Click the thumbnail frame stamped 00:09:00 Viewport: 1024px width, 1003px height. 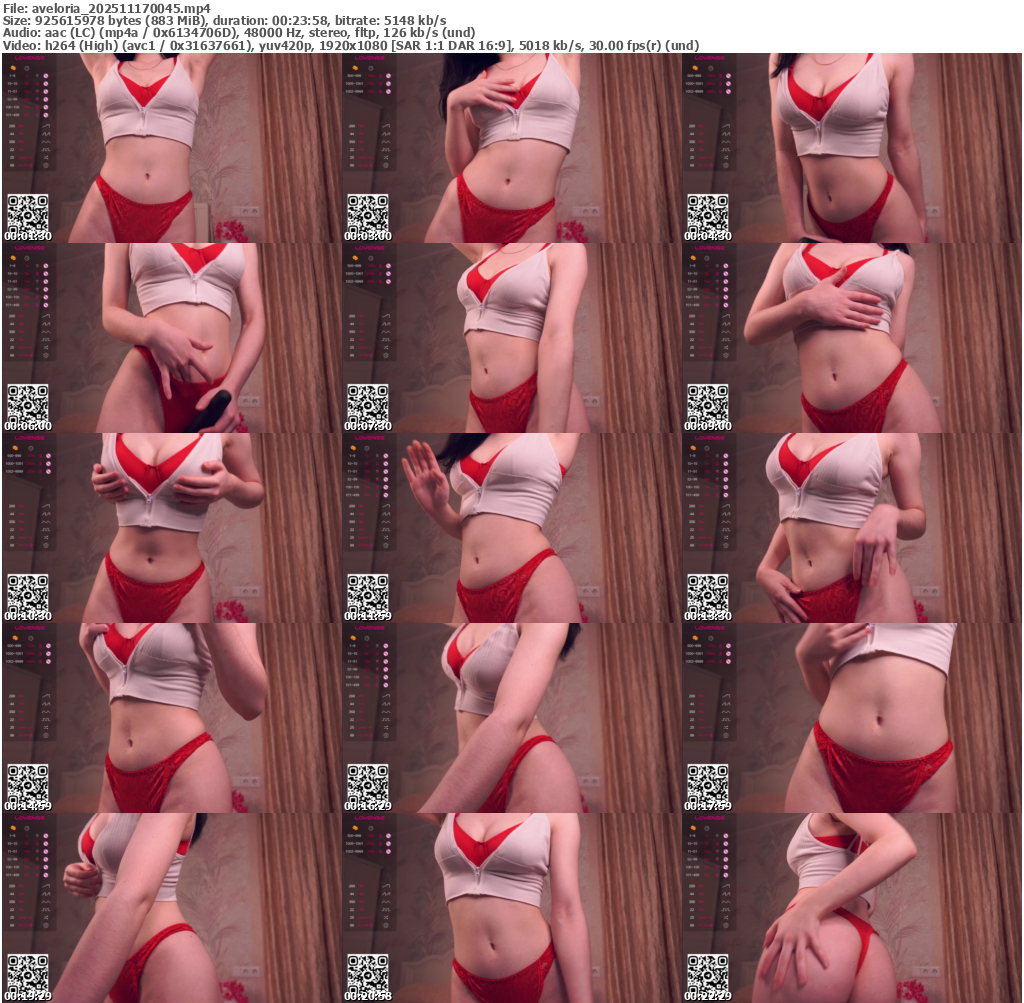pyautogui.click(x=852, y=338)
